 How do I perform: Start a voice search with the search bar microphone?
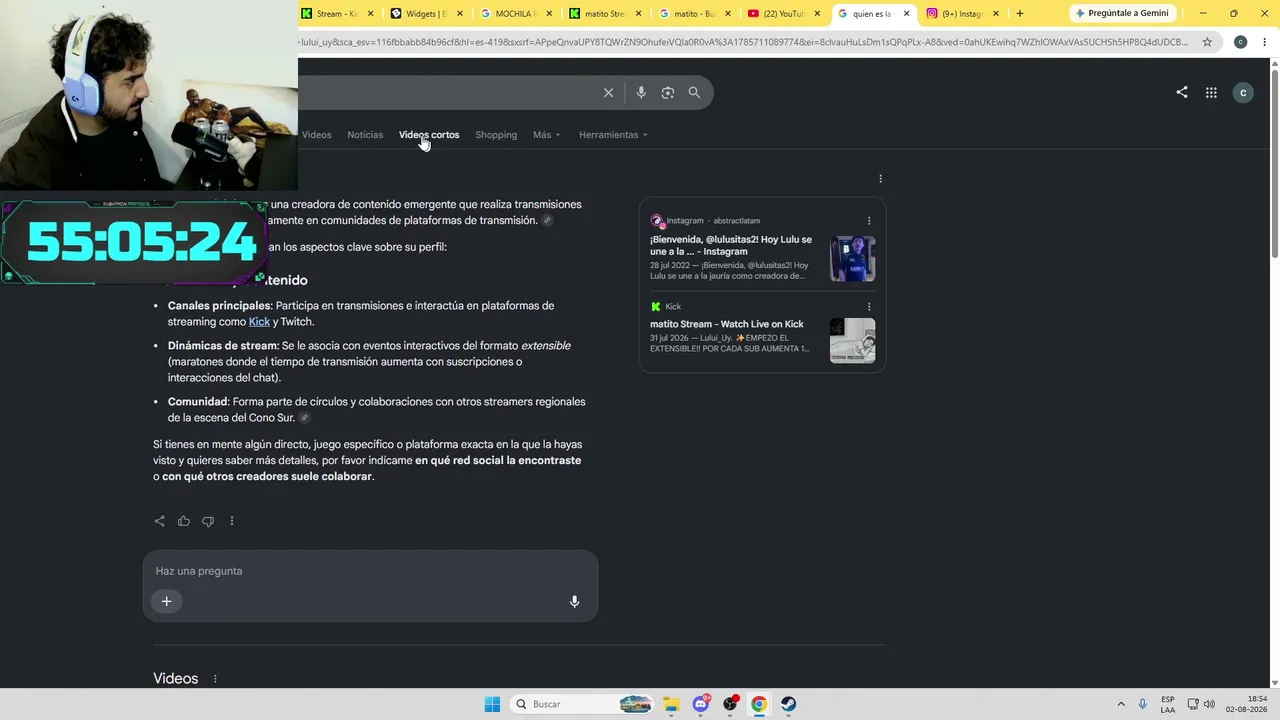641,92
